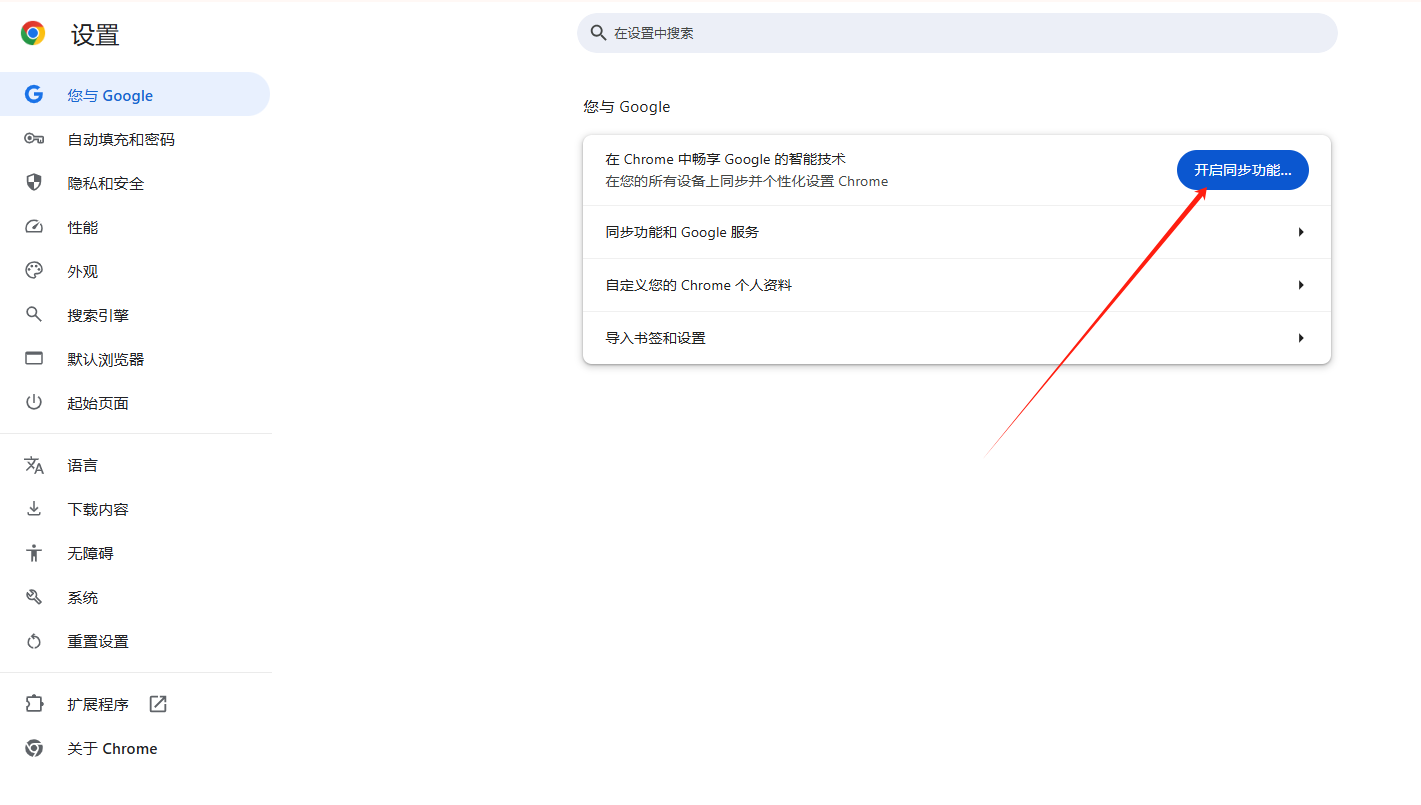The image size is (1421, 805).
Task: Open the 性能 settings page
Action: pyautogui.click(x=135, y=227)
